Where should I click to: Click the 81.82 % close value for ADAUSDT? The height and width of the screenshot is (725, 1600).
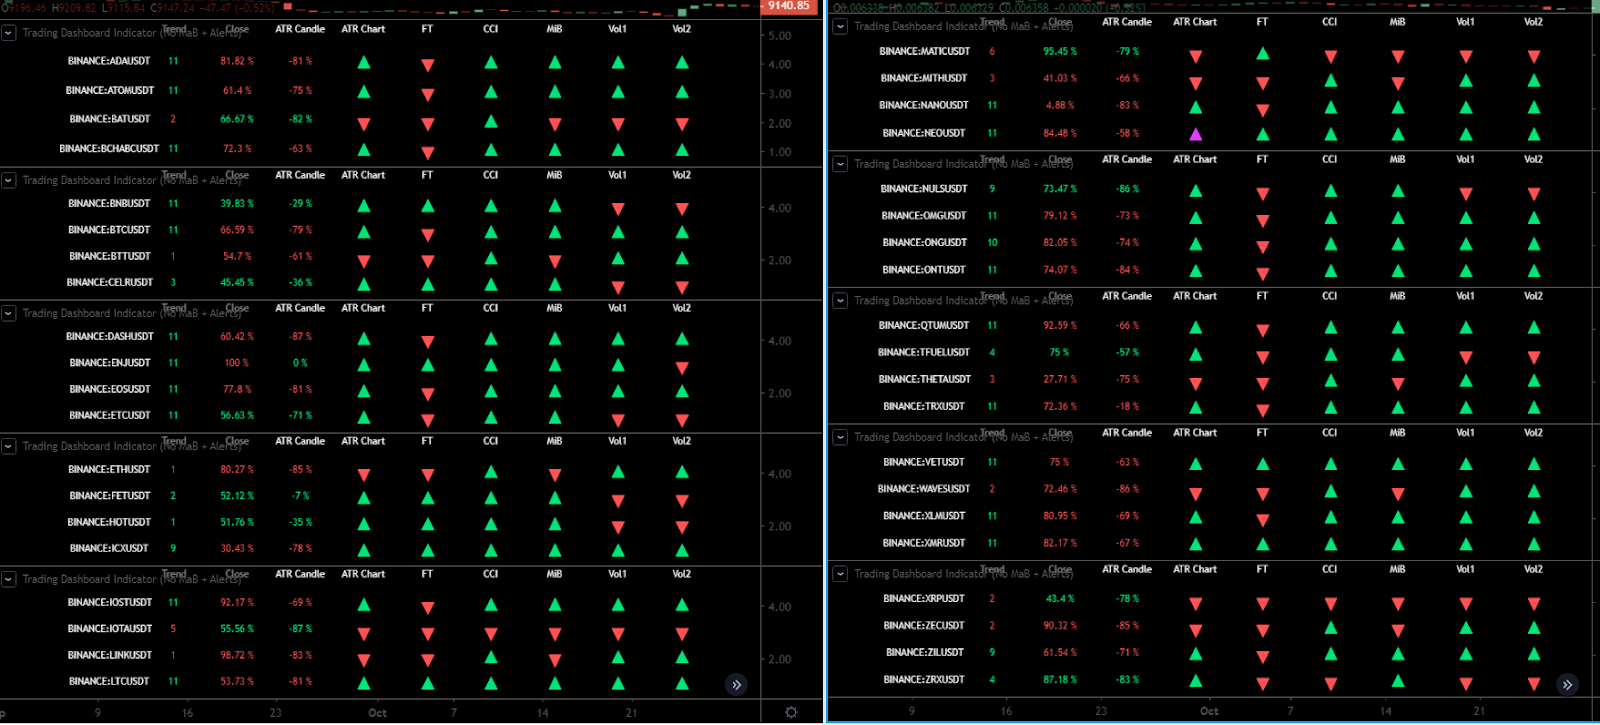237,61
